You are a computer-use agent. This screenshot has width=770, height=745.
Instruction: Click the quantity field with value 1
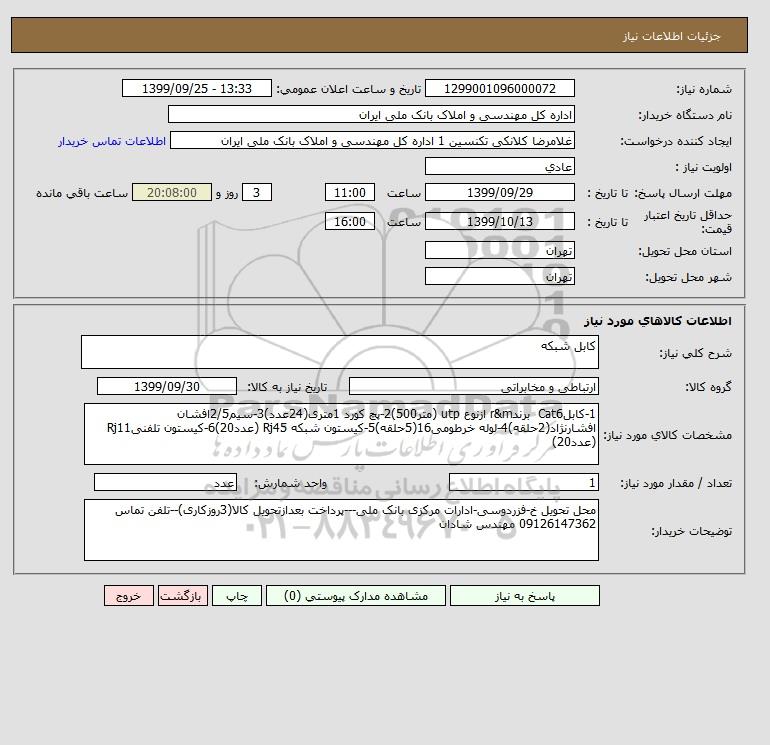point(524,482)
